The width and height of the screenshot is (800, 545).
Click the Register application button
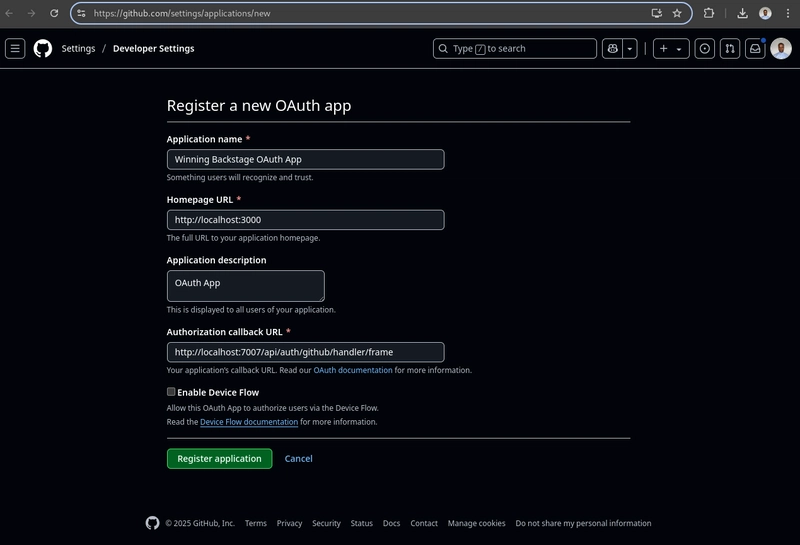[x=219, y=458]
